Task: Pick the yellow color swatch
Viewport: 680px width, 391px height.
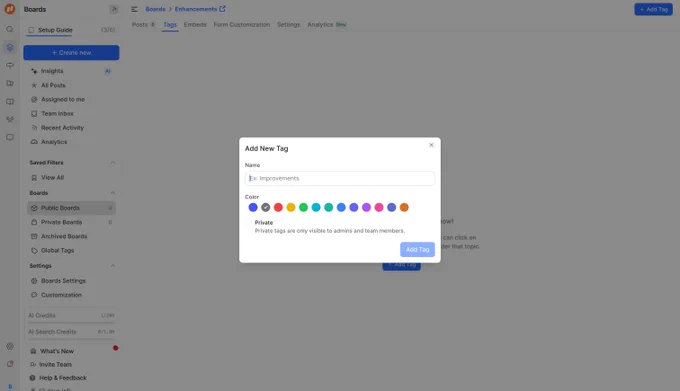Action: 291,208
